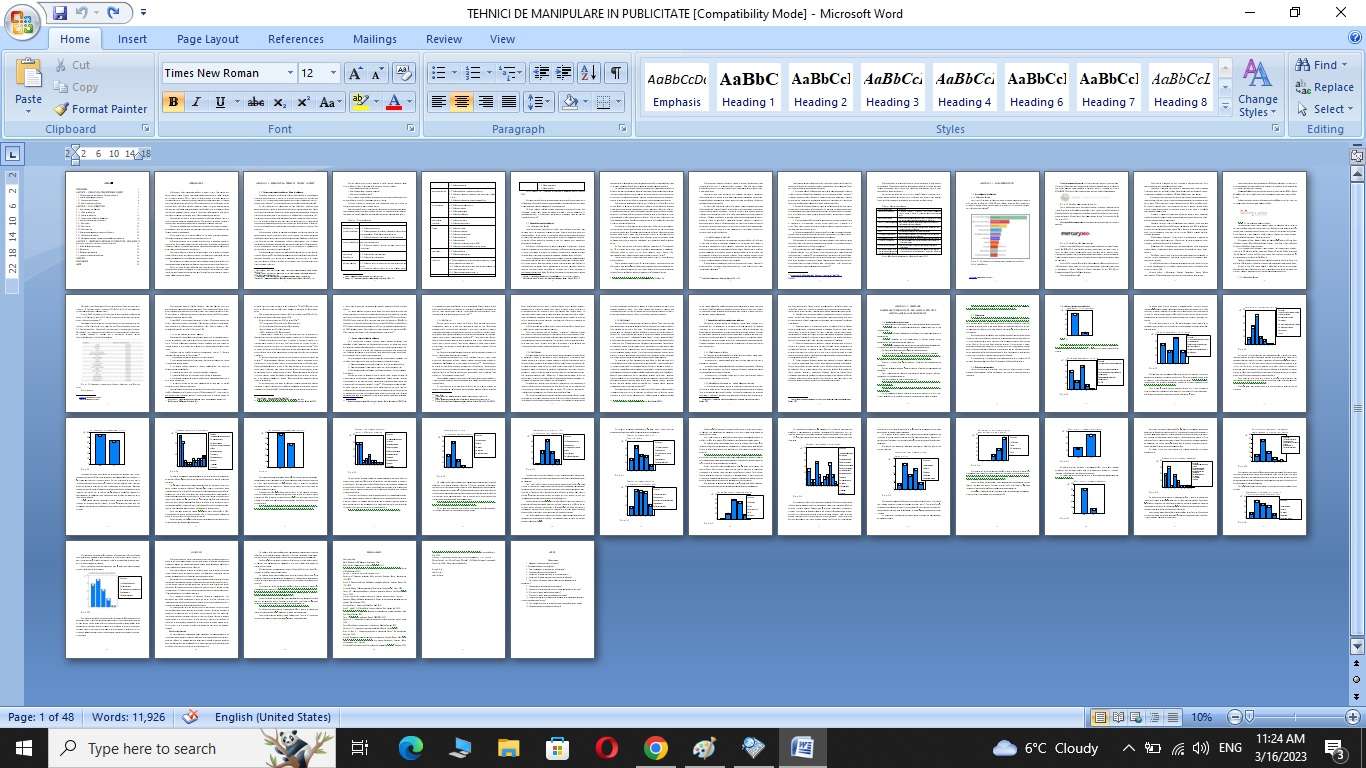Screen dimensions: 1366x768
Task: Click the Clear Formatting icon
Action: (x=404, y=73)
